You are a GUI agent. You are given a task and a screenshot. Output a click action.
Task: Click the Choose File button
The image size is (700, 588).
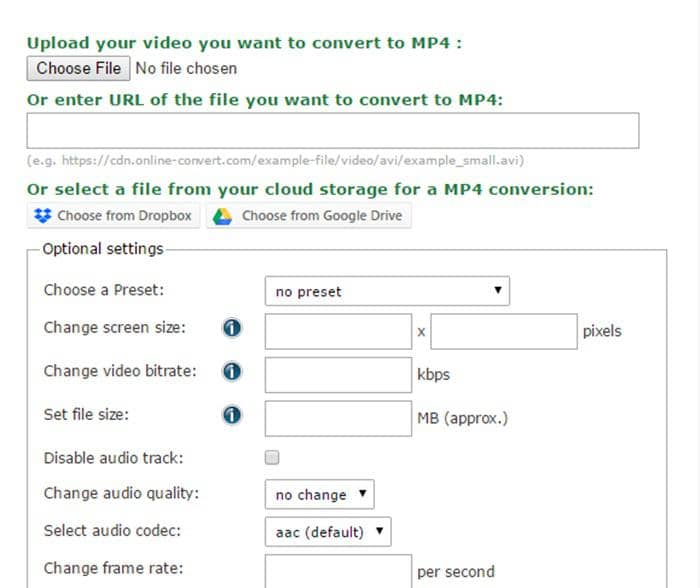pos(79,68)
